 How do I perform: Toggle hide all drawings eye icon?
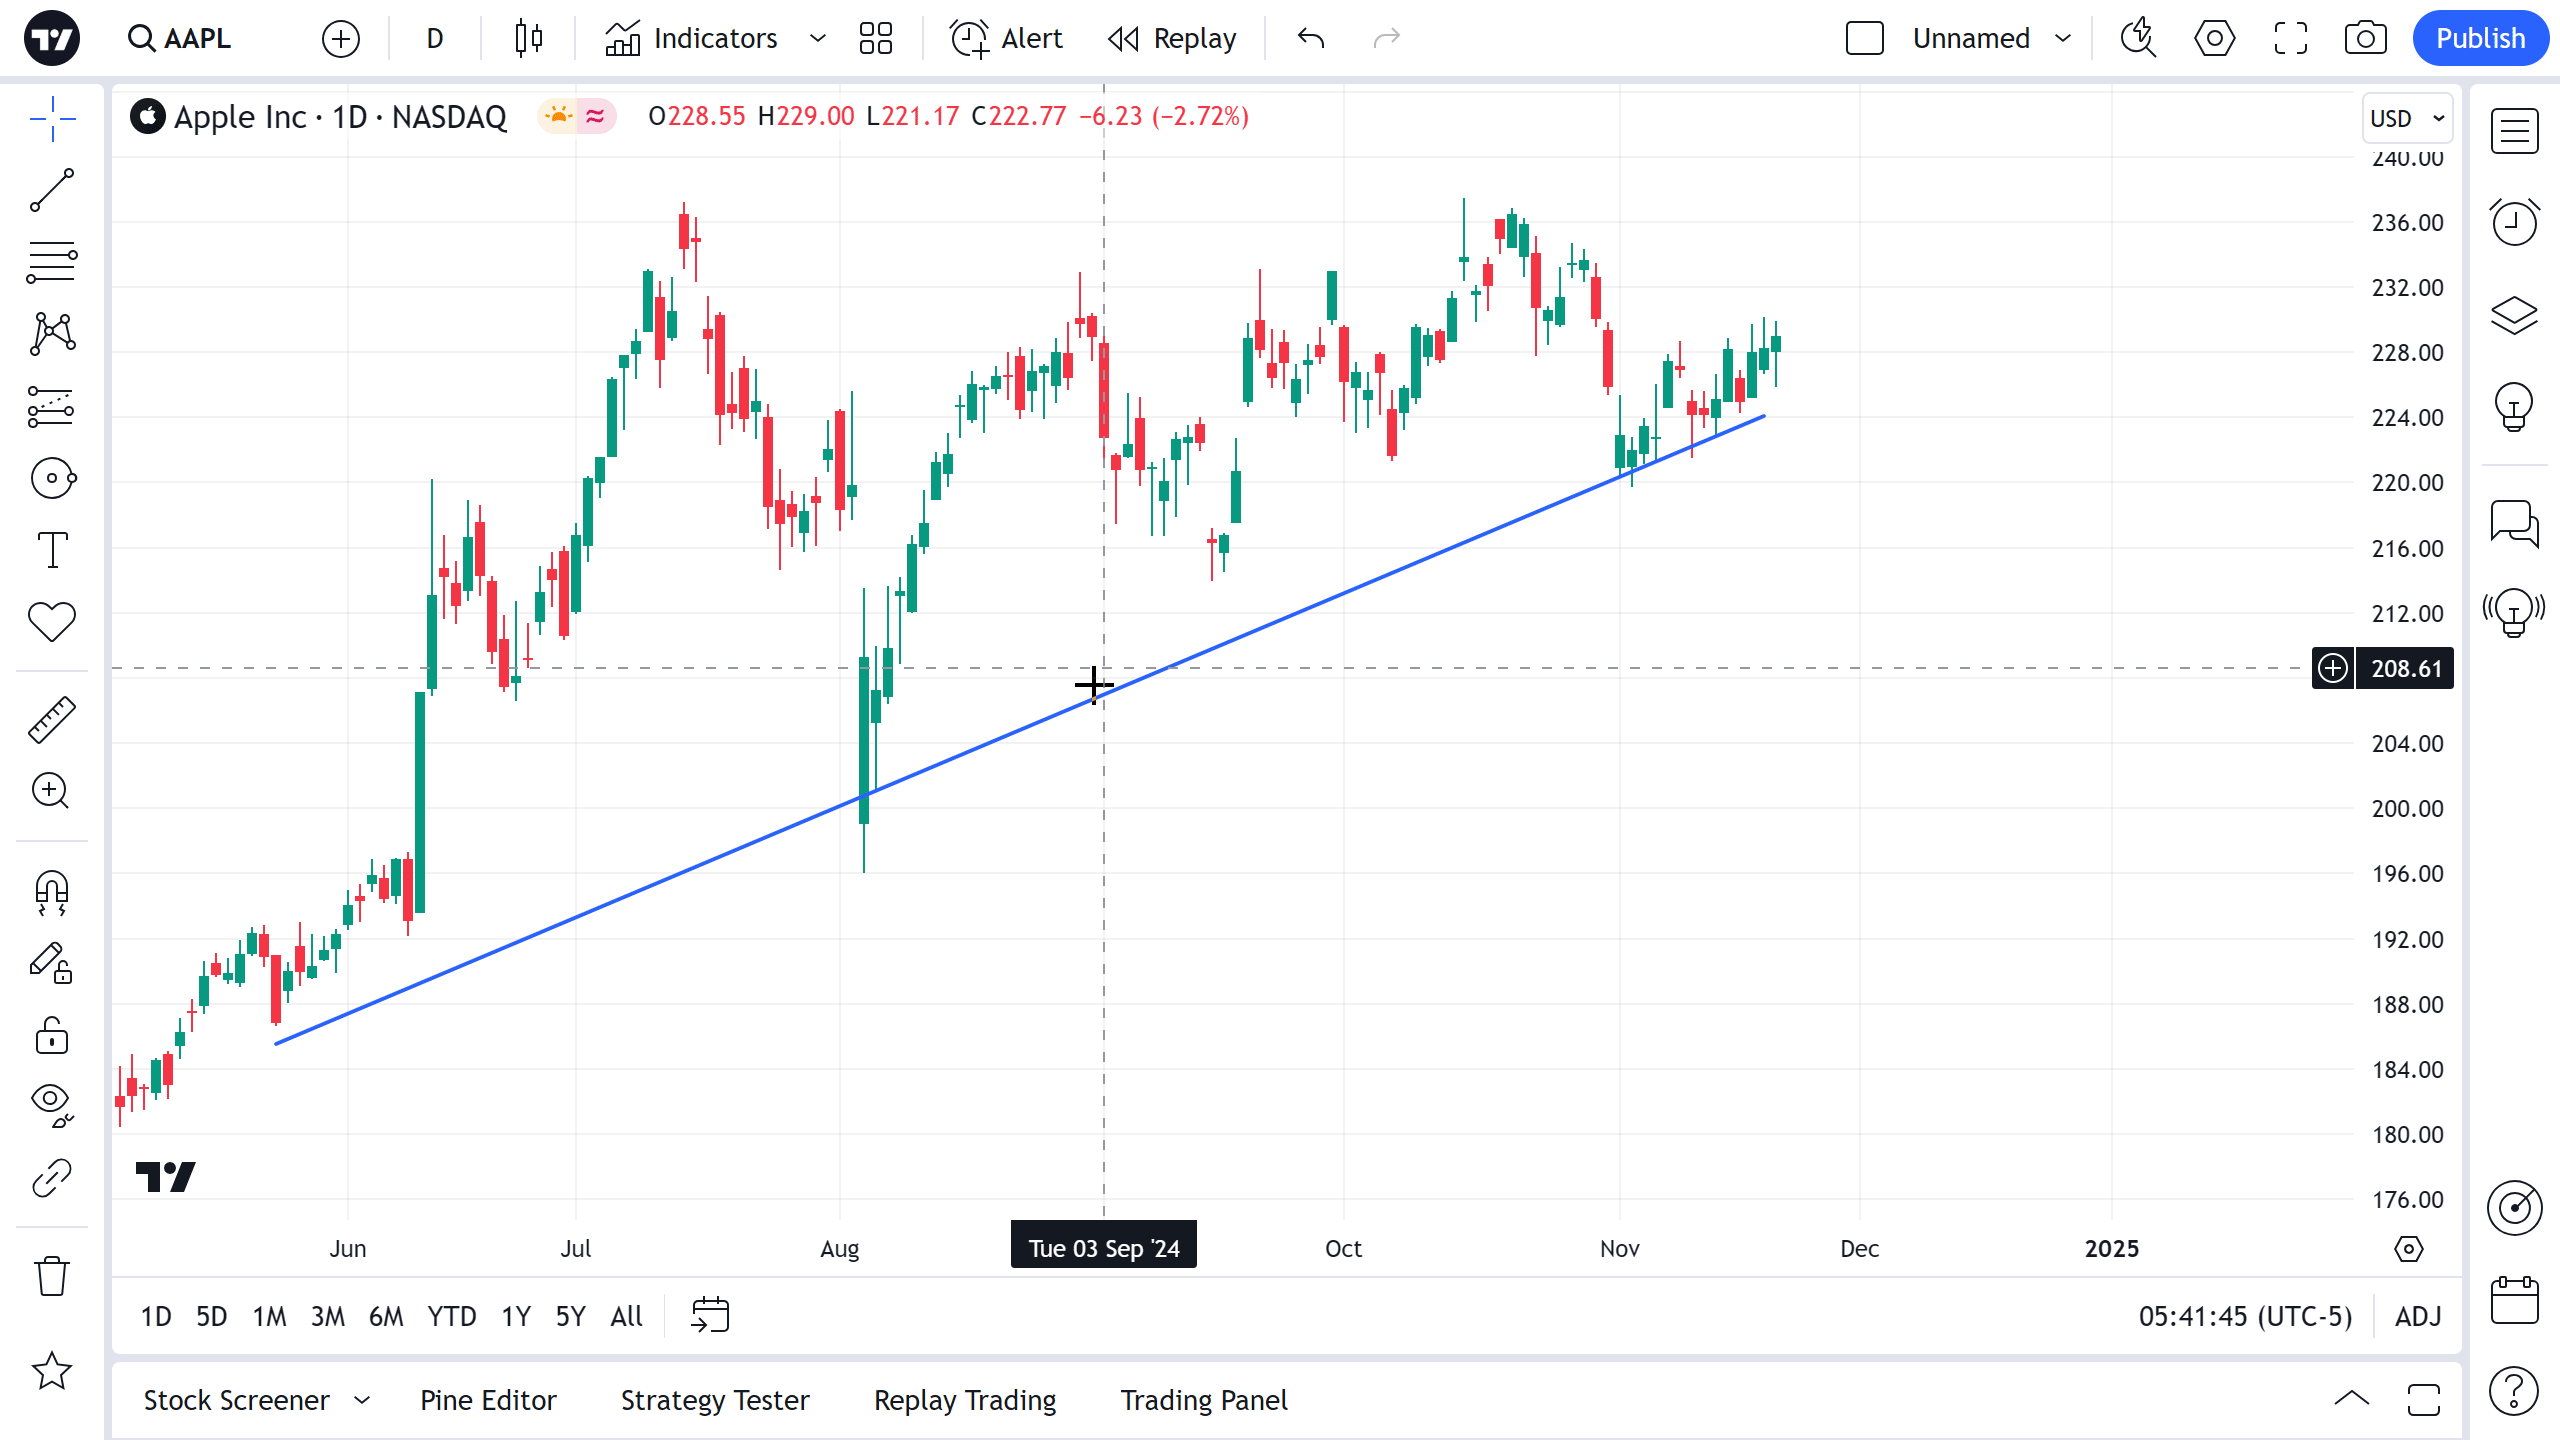pyautogui.click(x=52, y=1104)
